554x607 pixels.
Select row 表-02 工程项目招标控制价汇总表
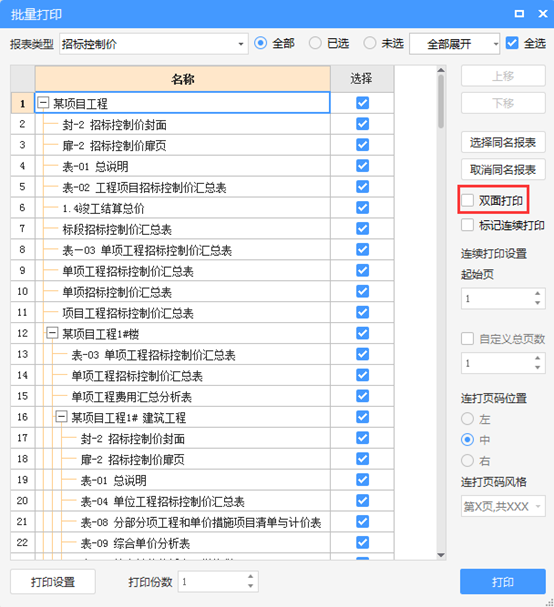183,187
